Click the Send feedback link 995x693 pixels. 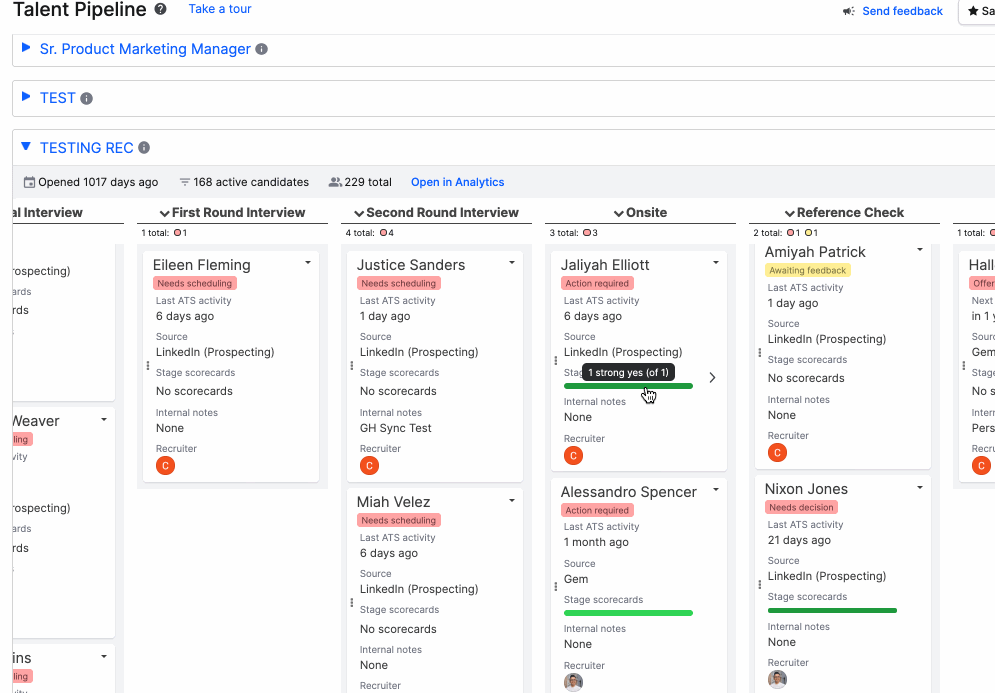tap(902, 11)
